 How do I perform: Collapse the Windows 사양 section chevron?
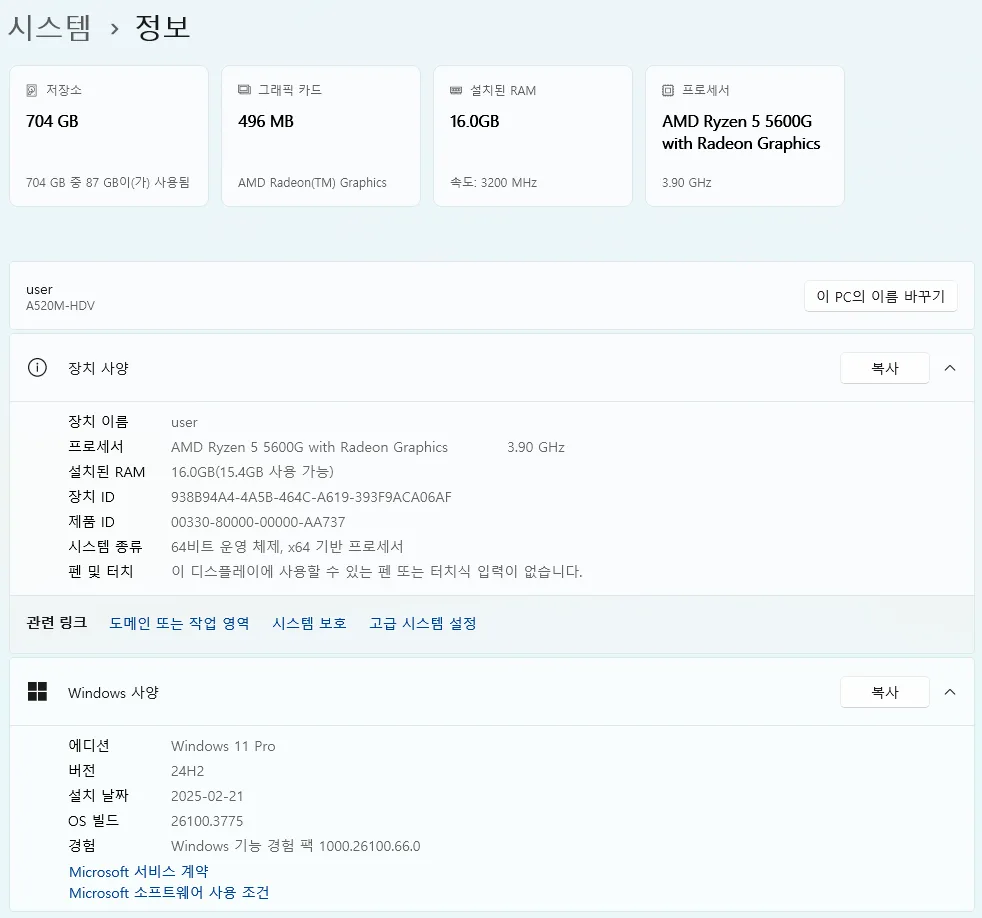950,692
